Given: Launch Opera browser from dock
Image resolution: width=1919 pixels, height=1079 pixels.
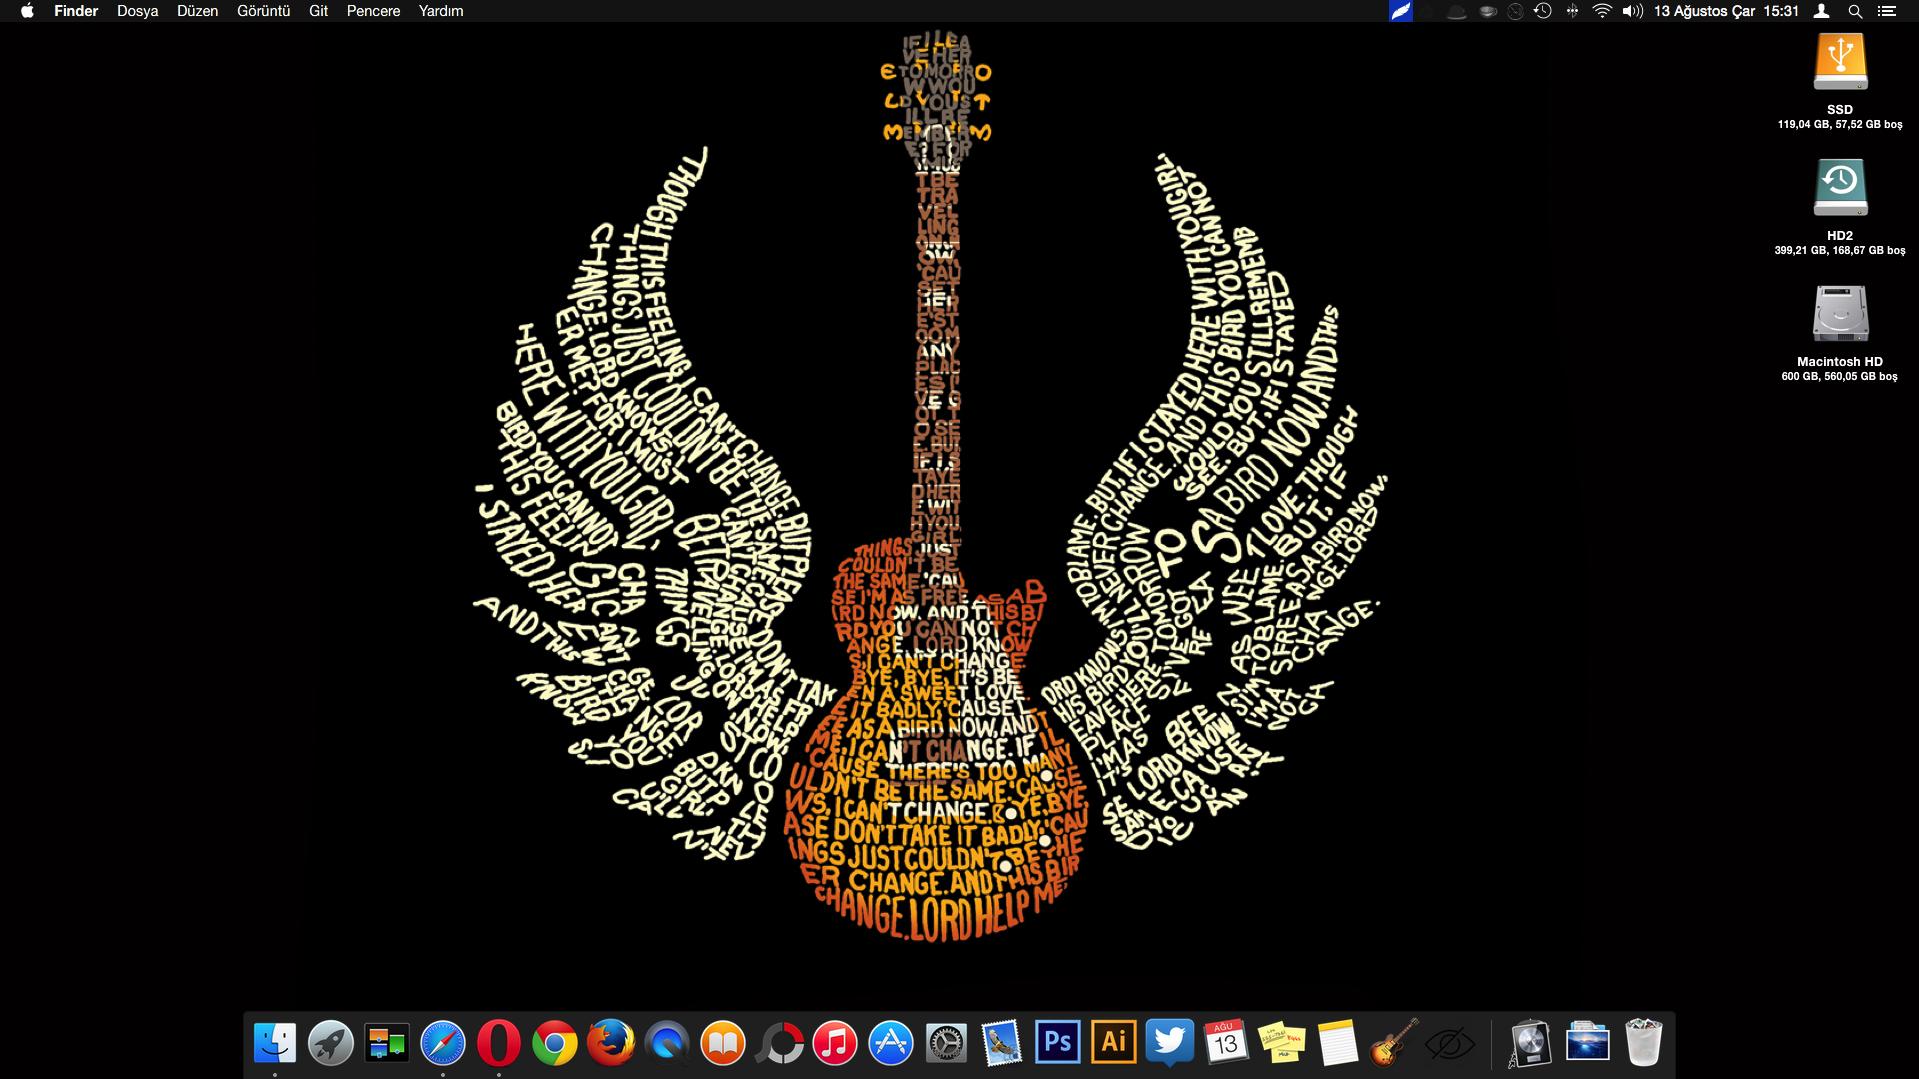Looking at the screenshot, I should pos(499,1044).
